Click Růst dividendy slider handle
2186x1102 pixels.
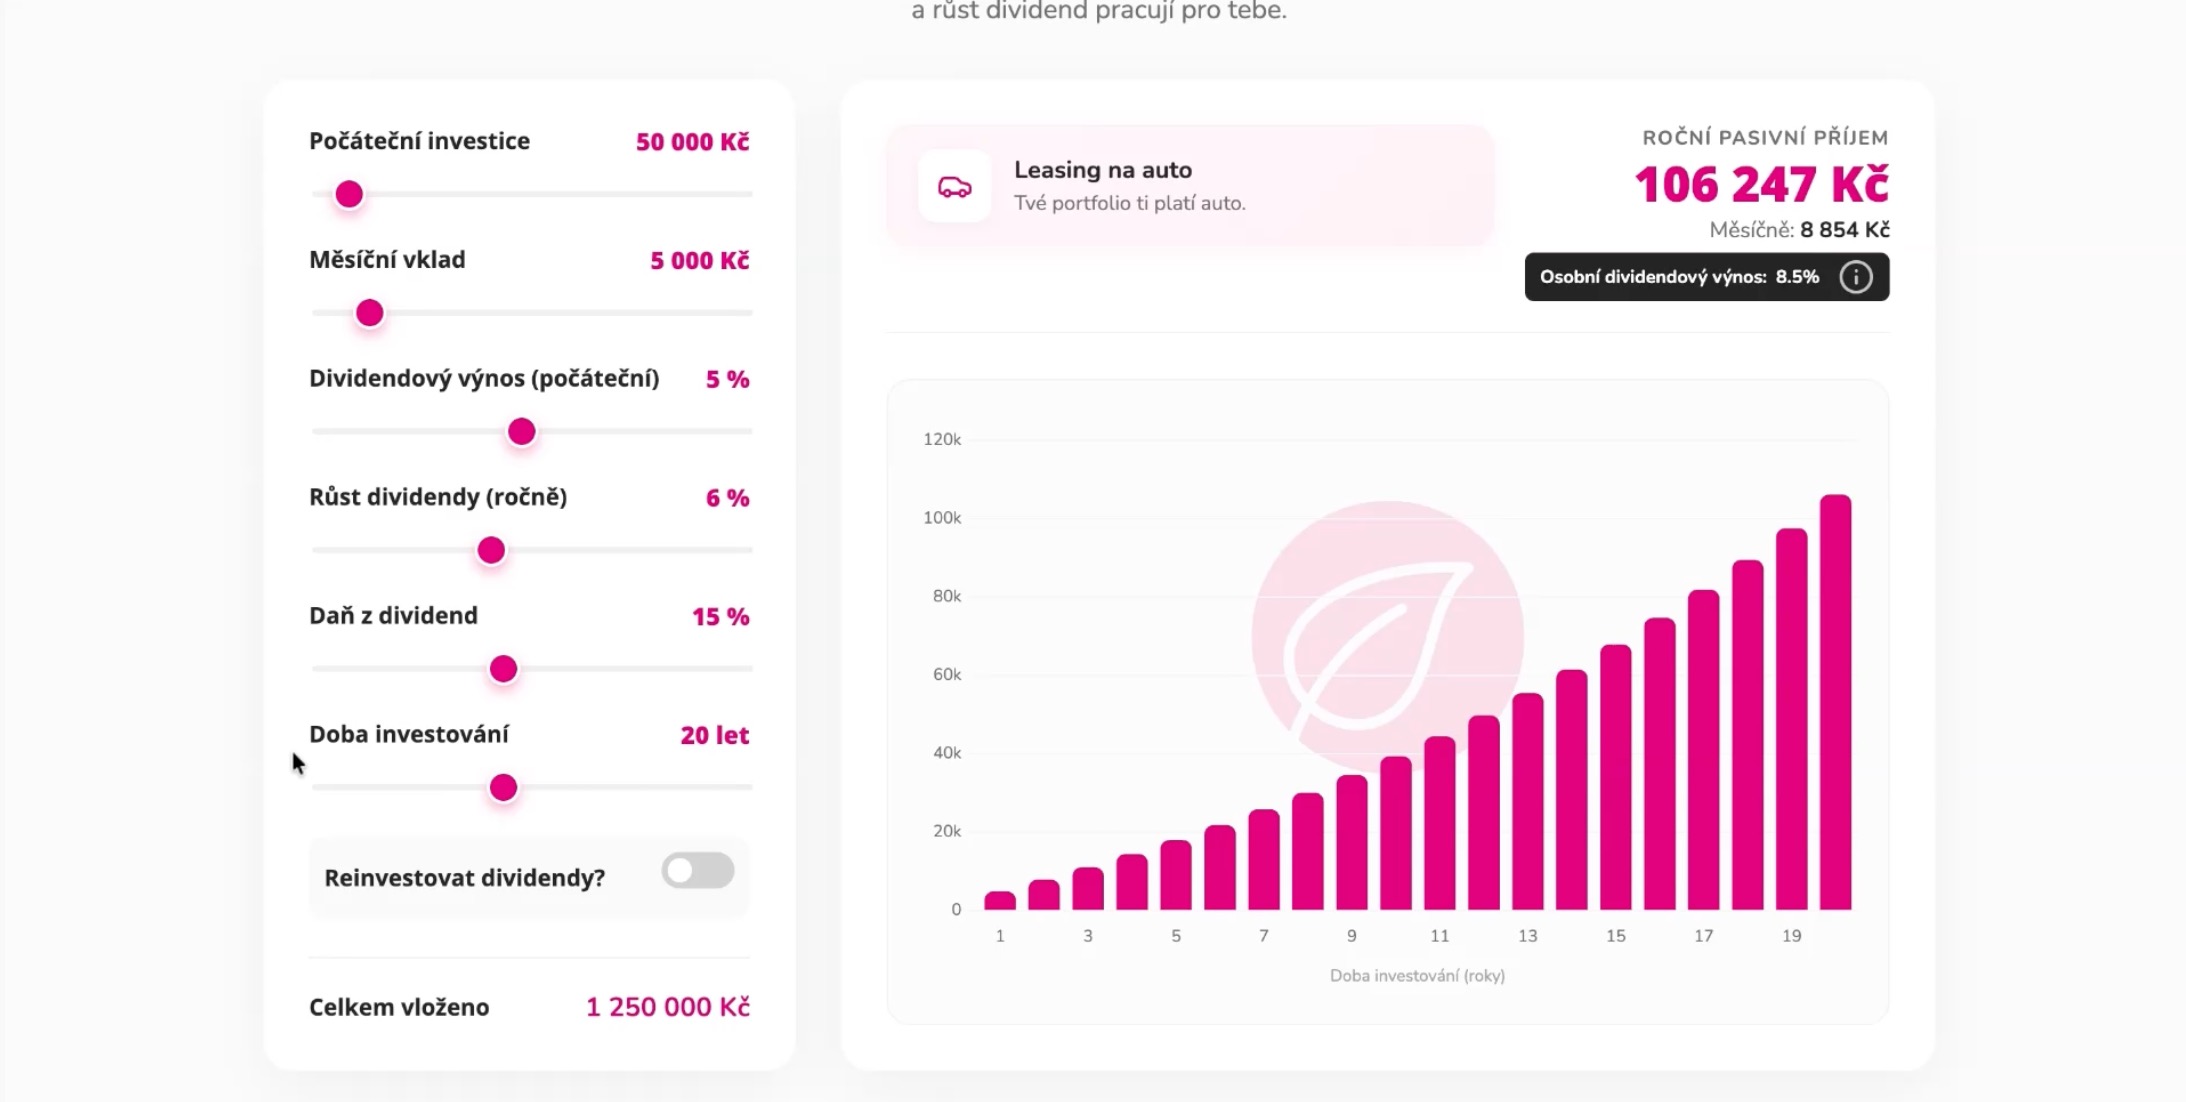tap(491, 550)
